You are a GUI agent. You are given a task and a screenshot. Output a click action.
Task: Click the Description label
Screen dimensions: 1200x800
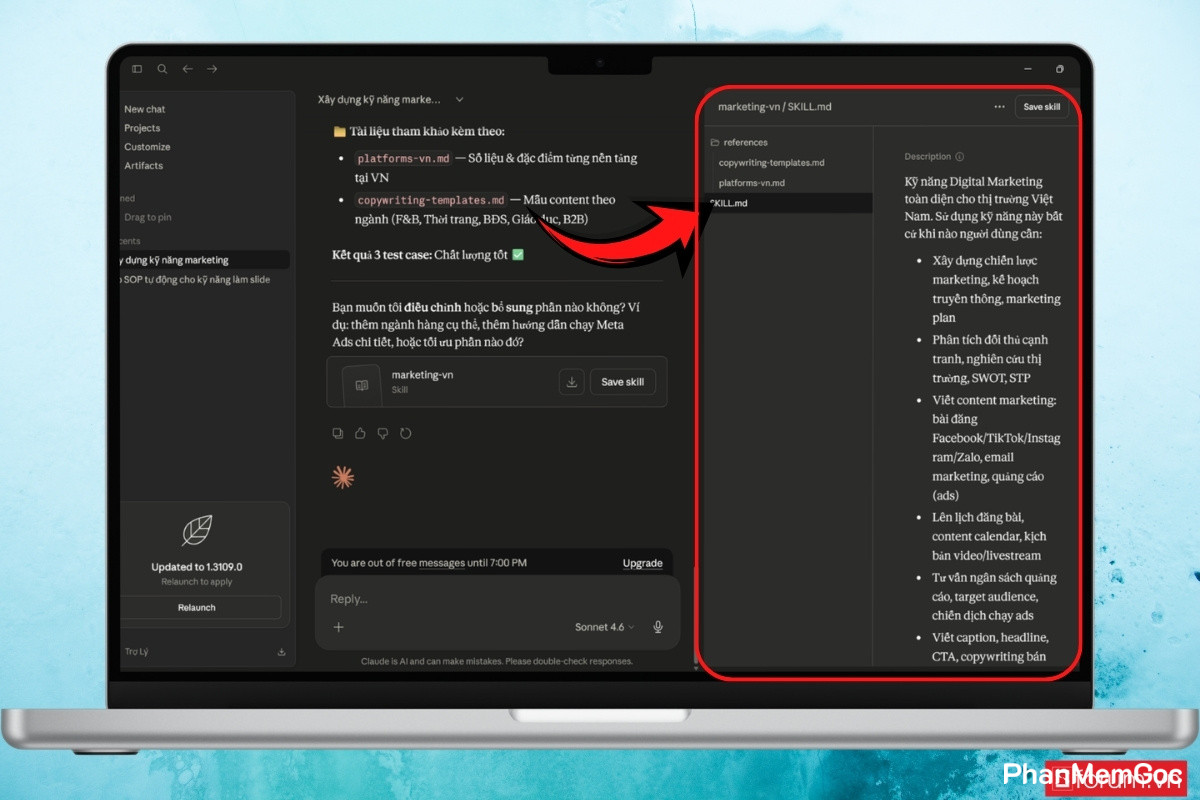pyautogui.click(x=928, y=157)
